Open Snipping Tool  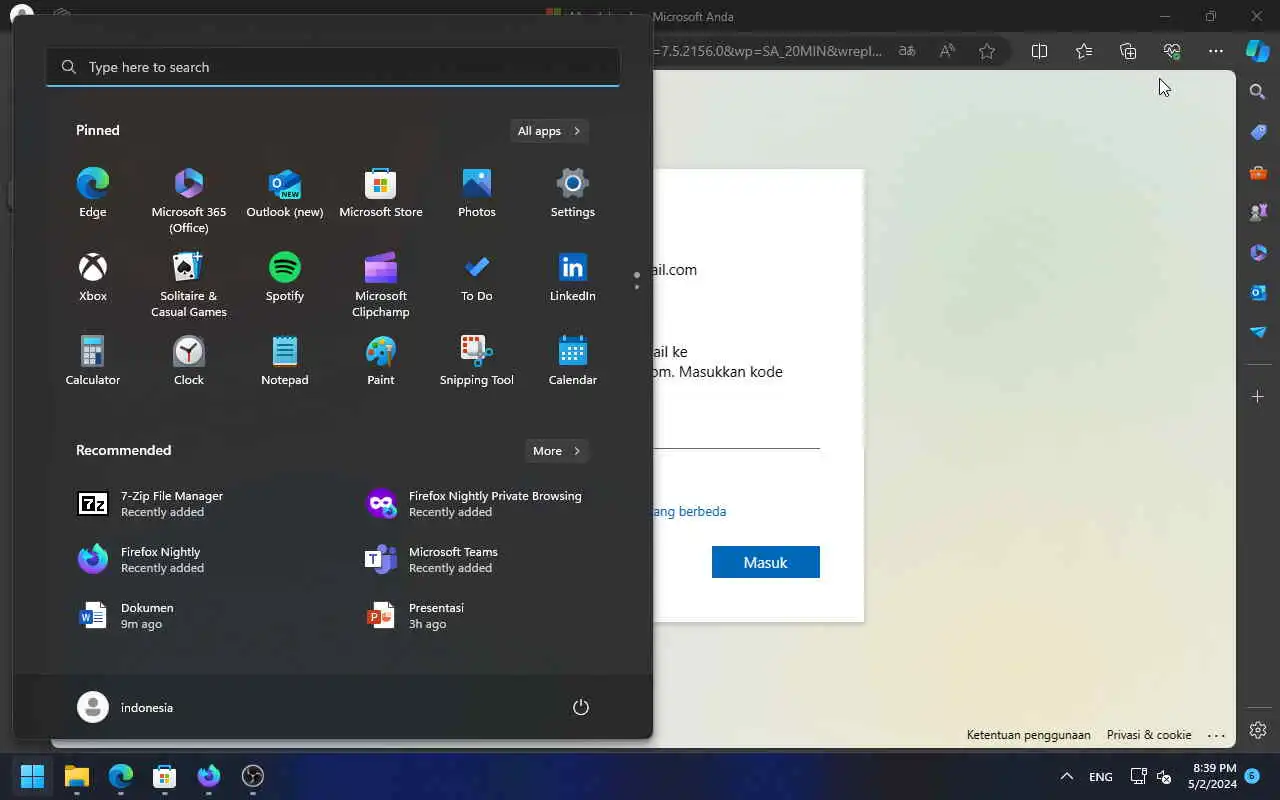pos(477,361)
